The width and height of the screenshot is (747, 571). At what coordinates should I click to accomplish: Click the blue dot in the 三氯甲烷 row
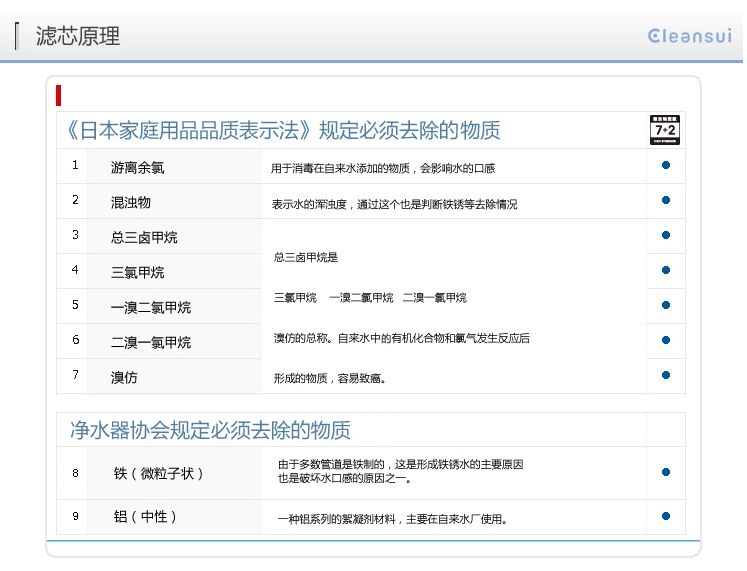point(666,270)
